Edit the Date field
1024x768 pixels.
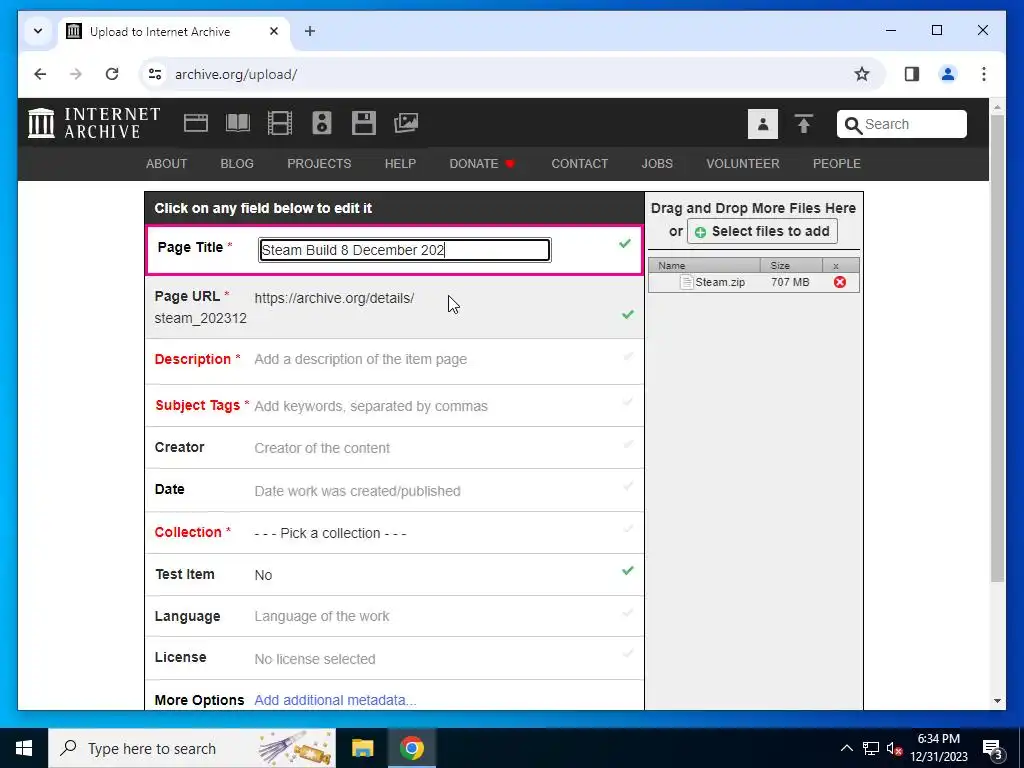click(394, 490)
